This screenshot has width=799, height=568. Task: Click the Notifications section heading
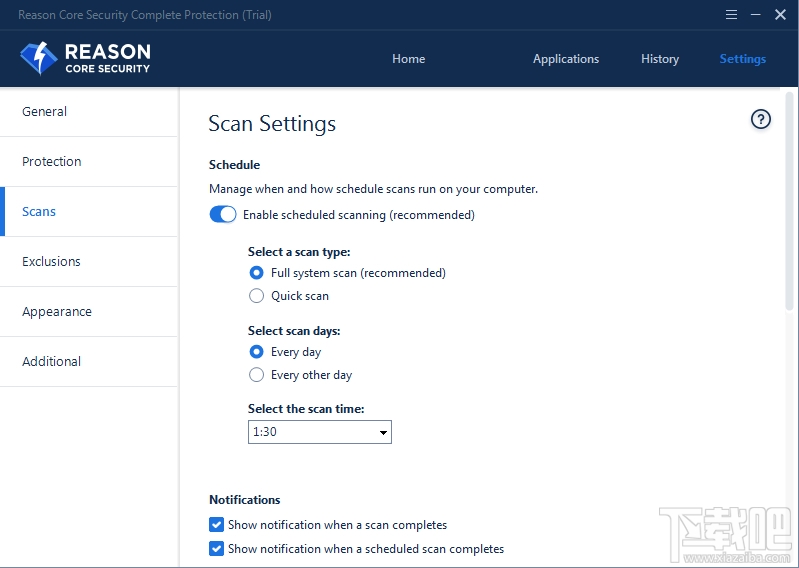point(245,500)
